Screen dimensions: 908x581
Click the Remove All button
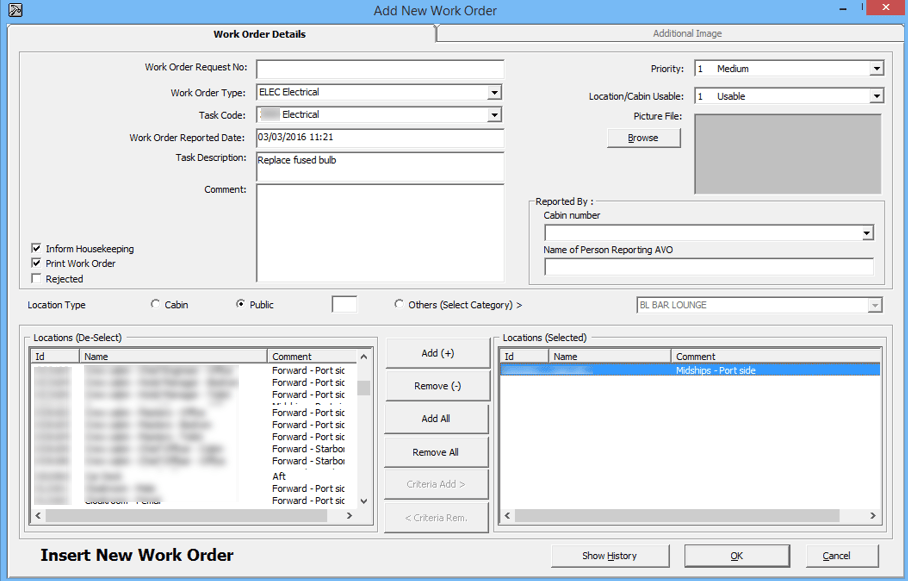[x=436, y=451]
